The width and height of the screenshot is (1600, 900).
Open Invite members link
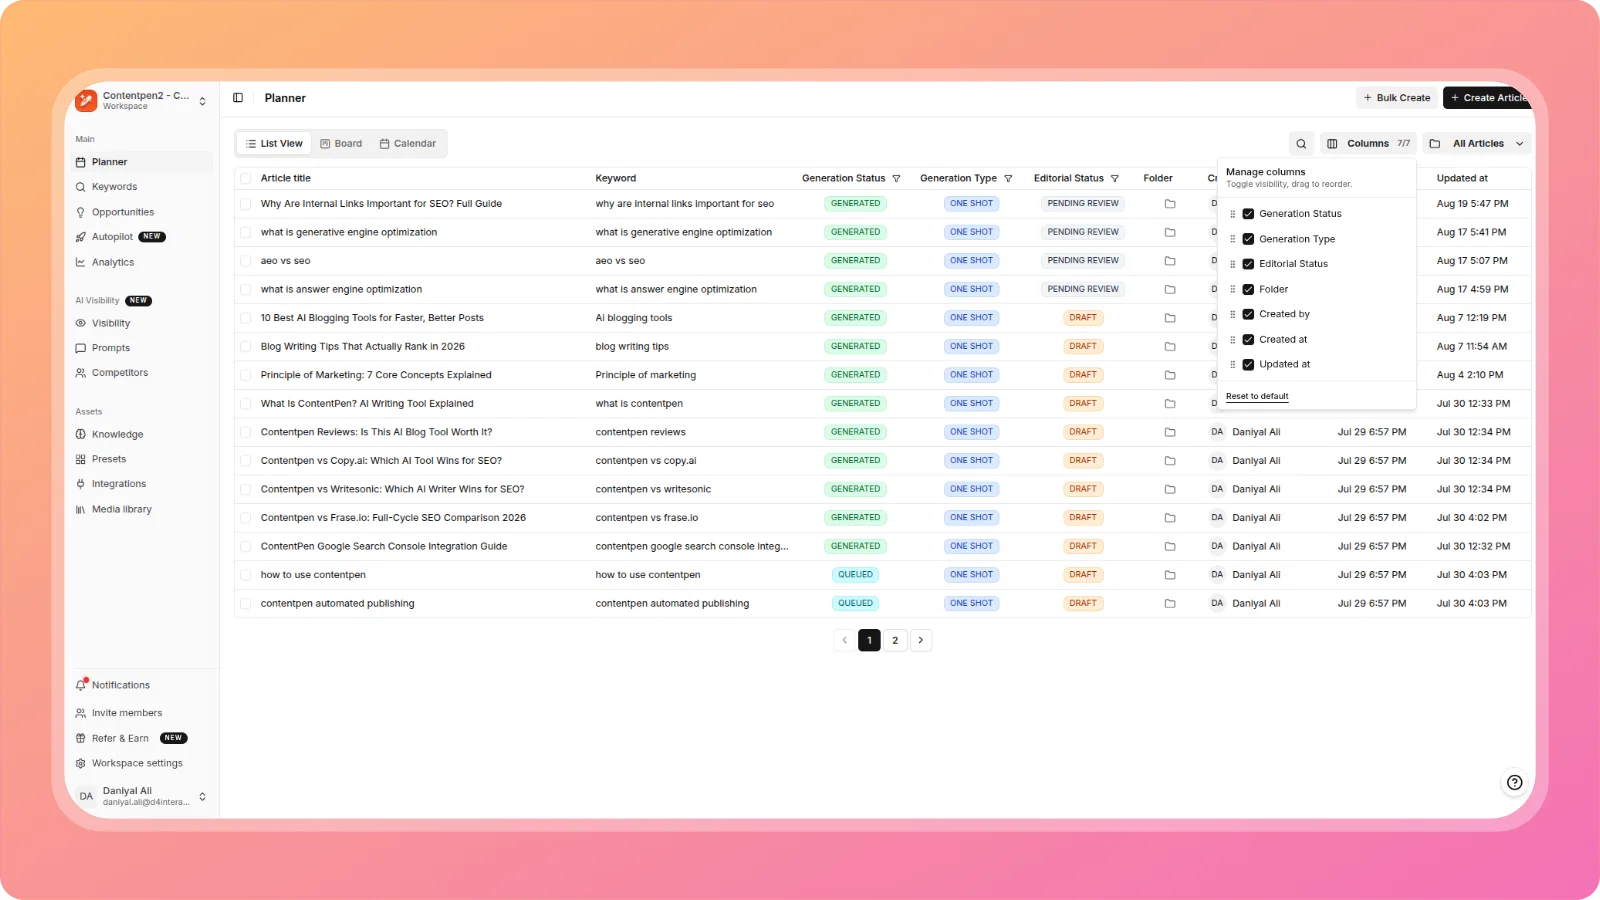(x=127, y=714)
